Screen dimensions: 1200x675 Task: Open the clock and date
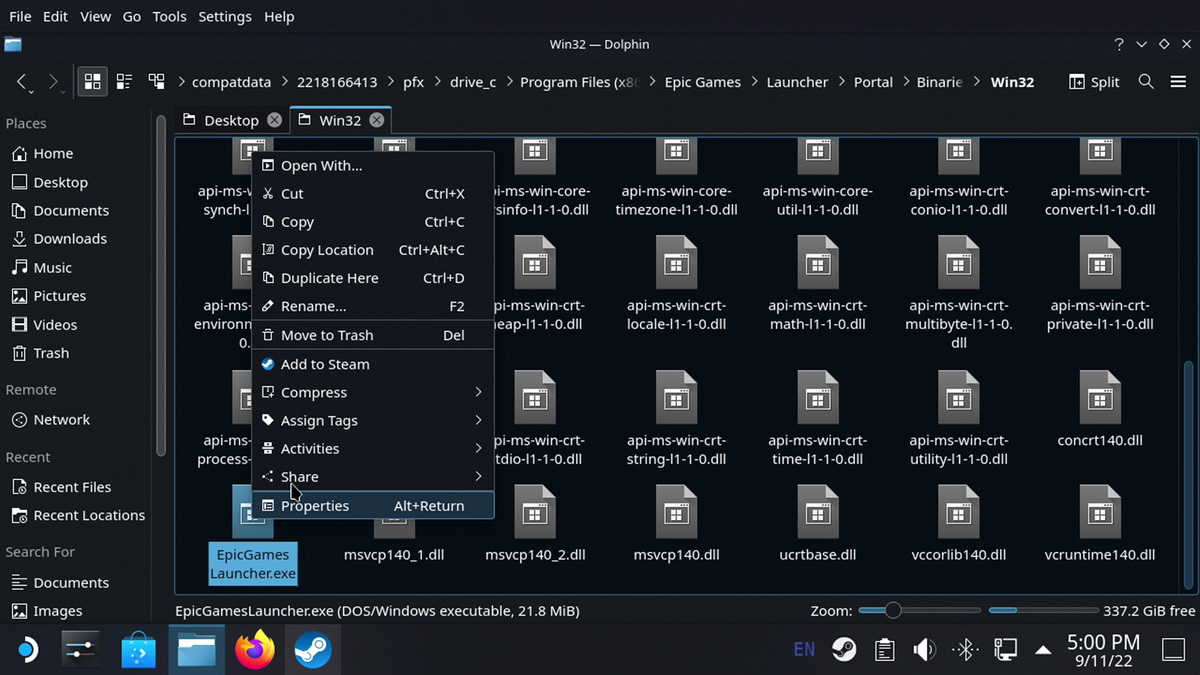click(x=1103, y=650)
